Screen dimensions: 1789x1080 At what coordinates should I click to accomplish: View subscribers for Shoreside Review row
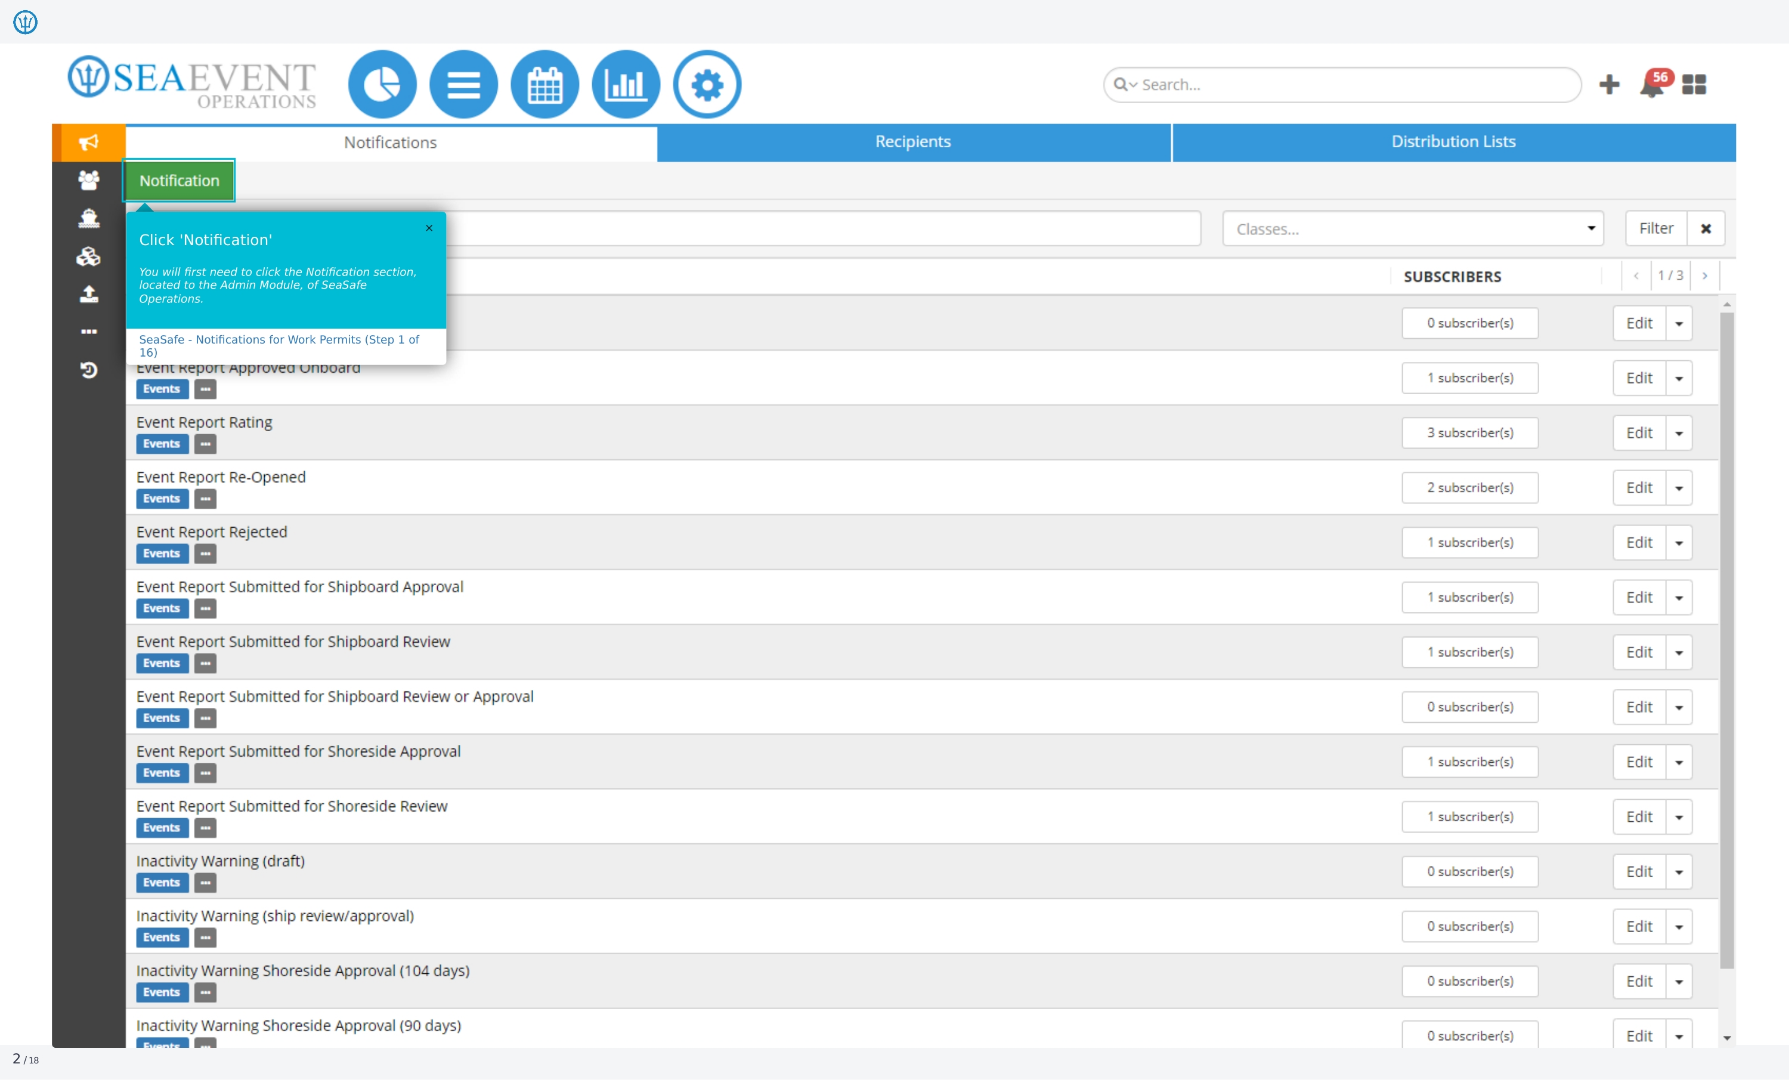click(x=1470, y=817)
